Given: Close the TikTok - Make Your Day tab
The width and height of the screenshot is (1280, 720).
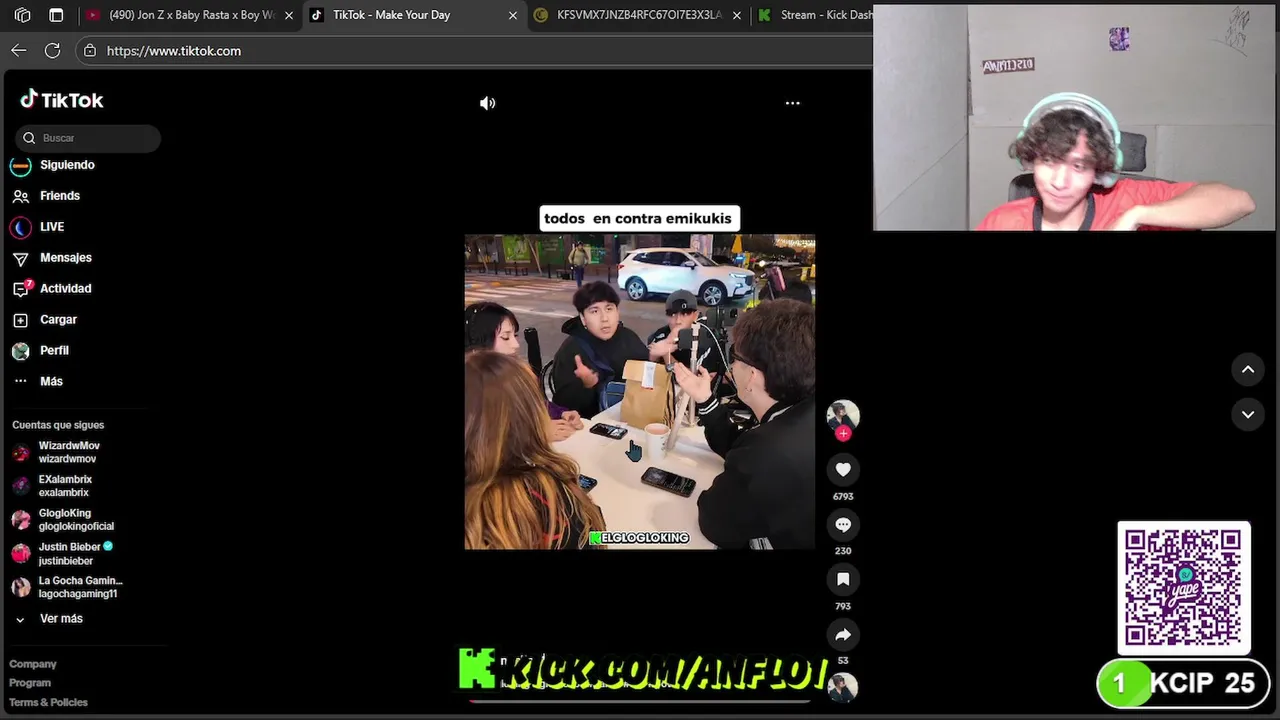Looking at the screenshot, I should (x=513, y=15).
